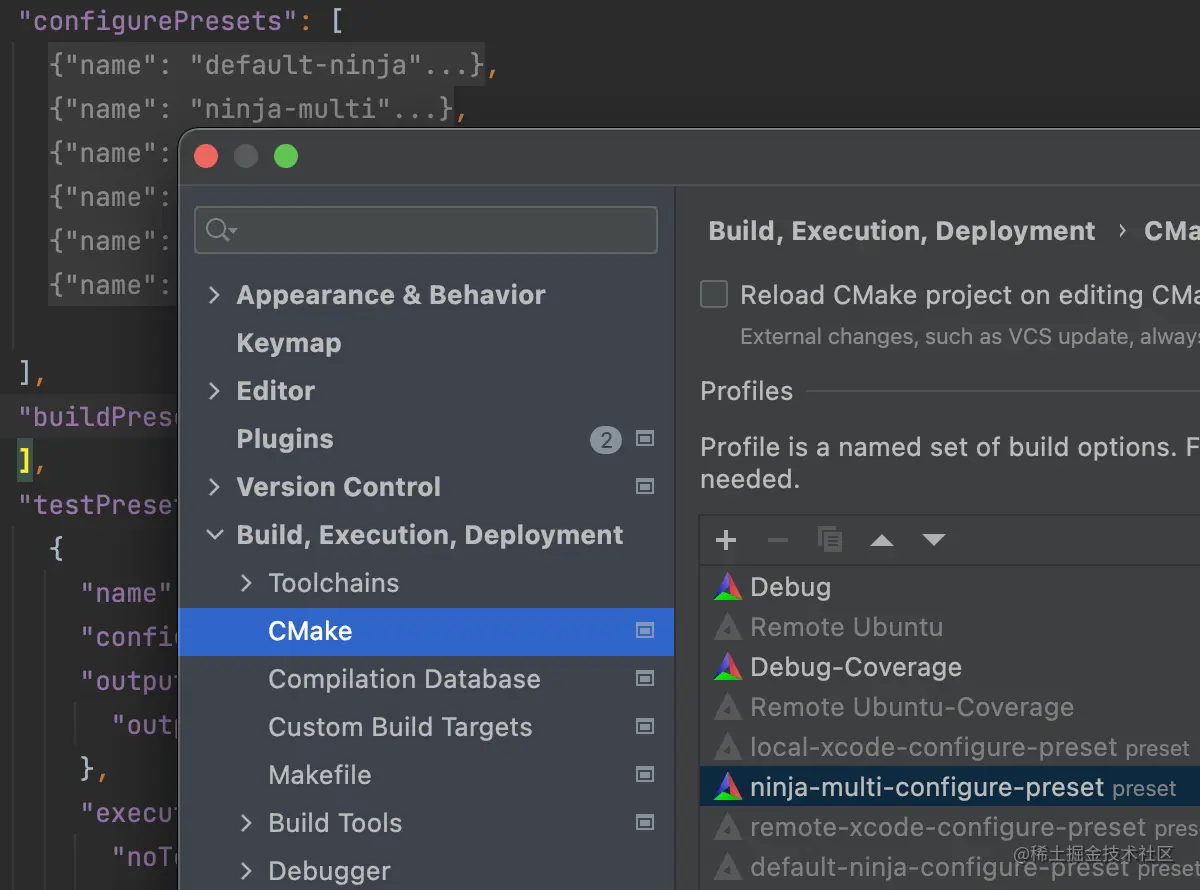Screen dimensions: 1200x890
Task: Select the Remote Ubuntu profile row
Action: (950, 627)
